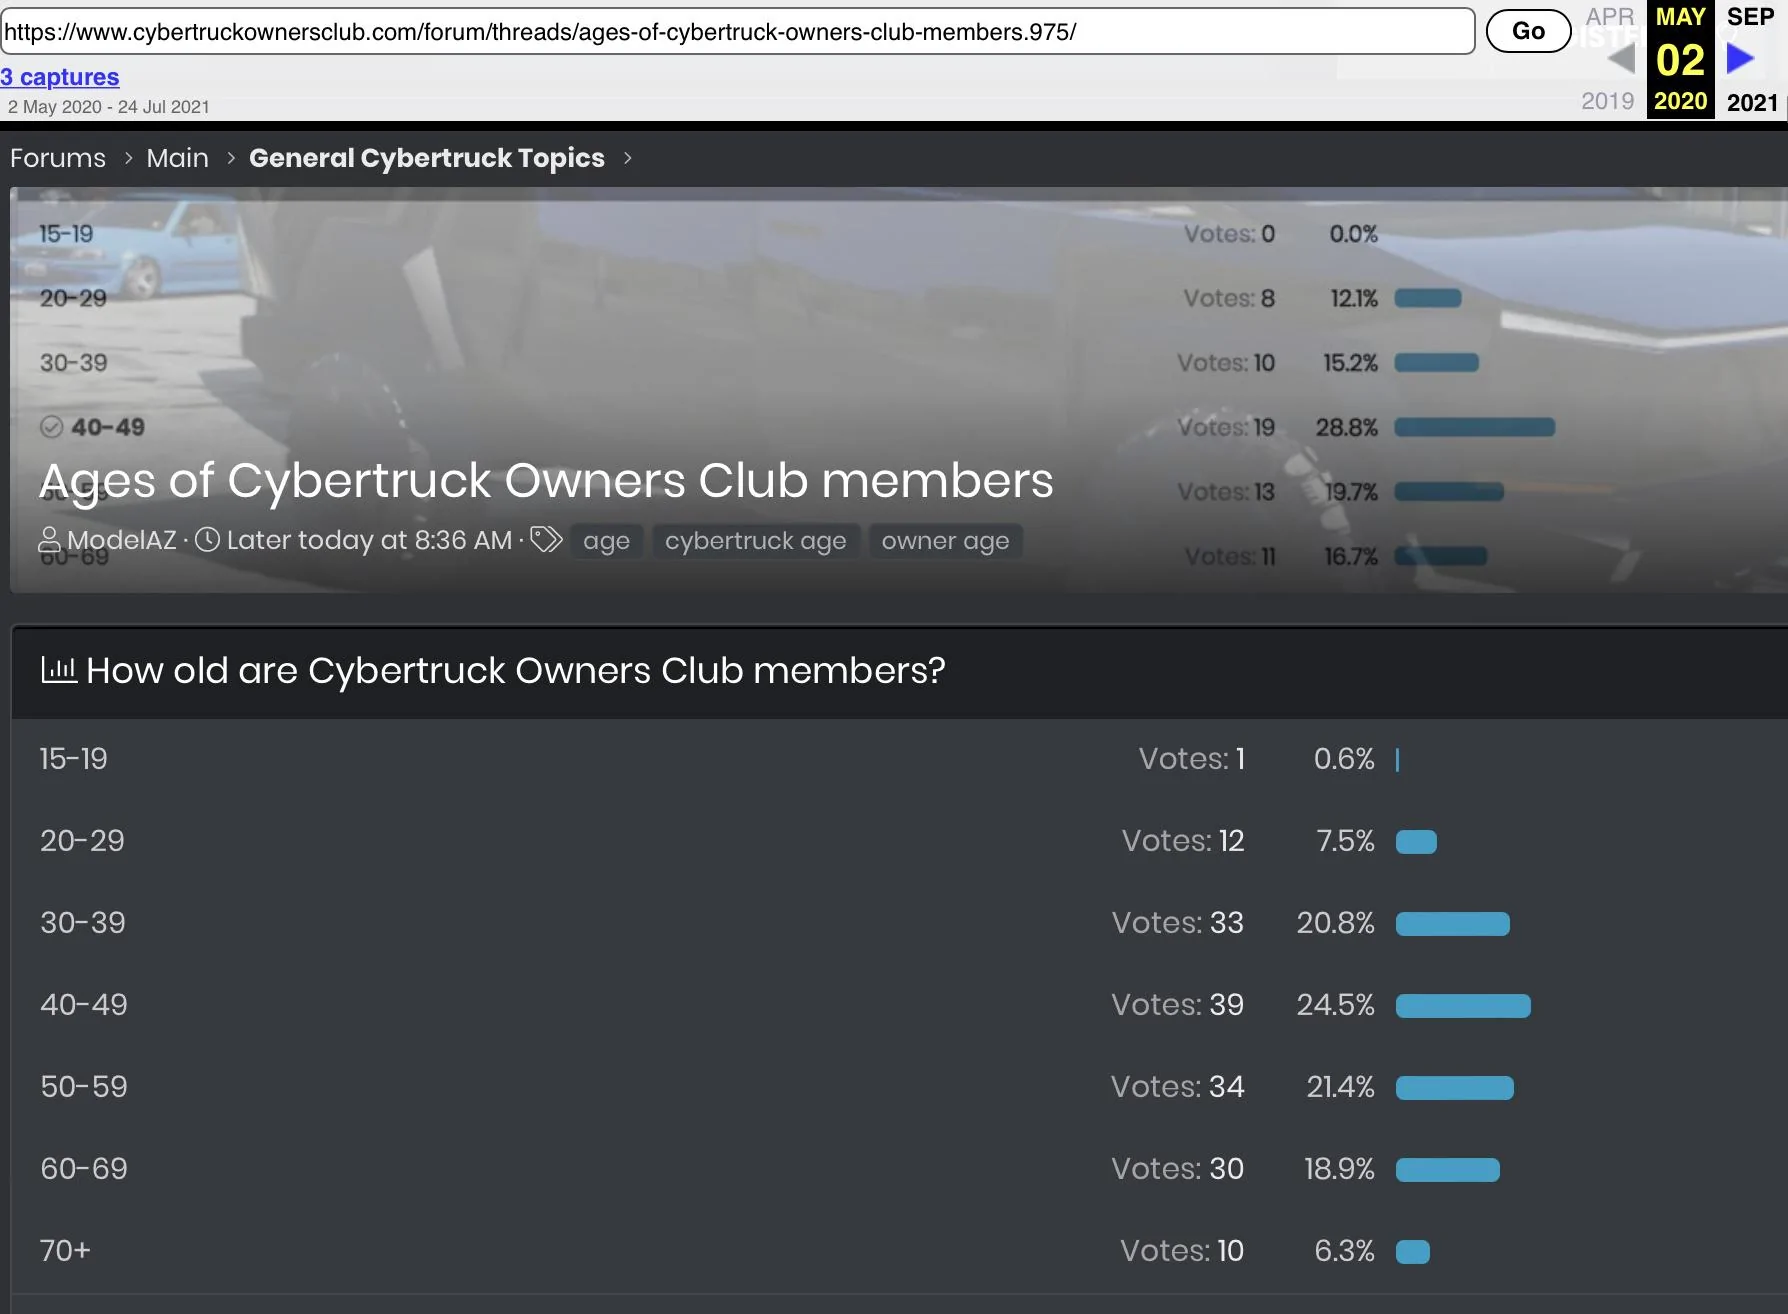Click 'Votes: 30' for the 60-69 row
Viewport: 1788px width, 1314px height.
pos(1178,1169)
